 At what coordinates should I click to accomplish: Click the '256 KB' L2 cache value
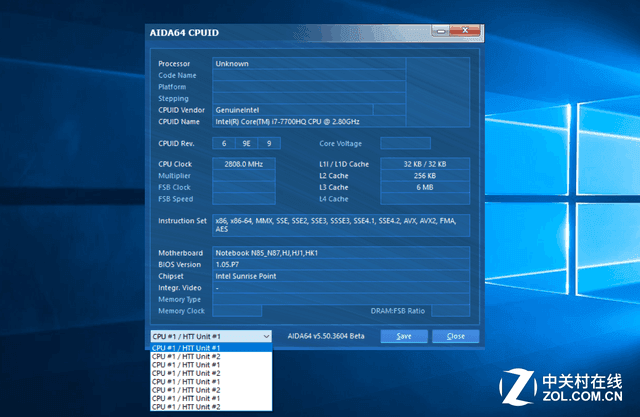tap(425, 176)
